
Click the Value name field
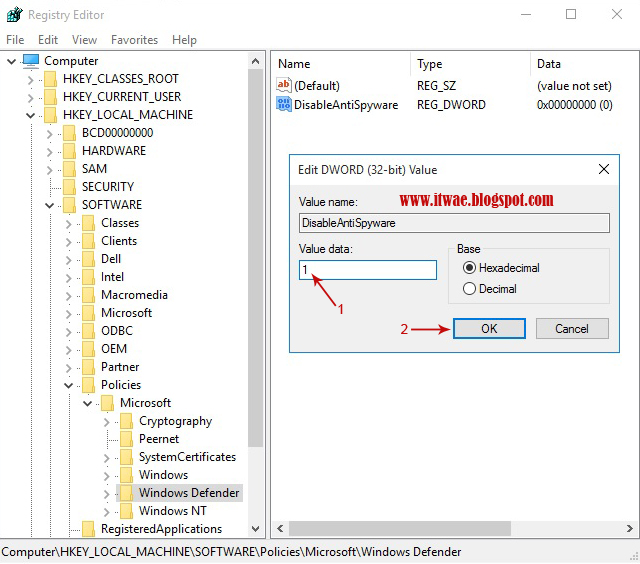(x=454, y=223)
